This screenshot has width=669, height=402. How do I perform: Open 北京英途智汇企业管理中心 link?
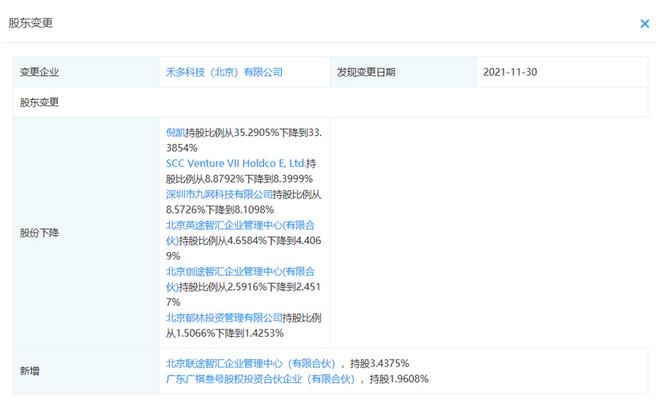point(240,233)
